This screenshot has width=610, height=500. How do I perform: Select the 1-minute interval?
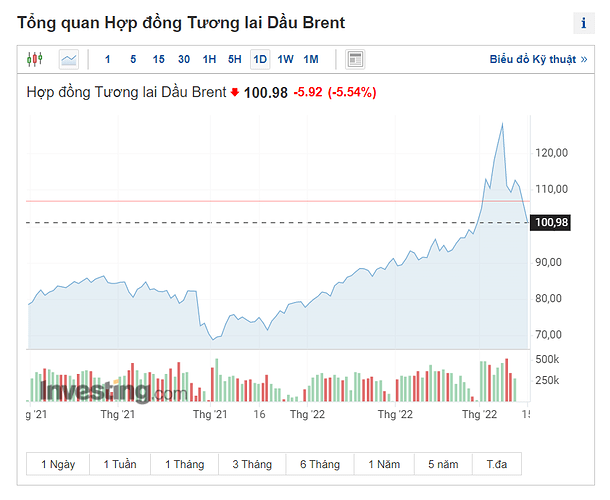[108, 59]
